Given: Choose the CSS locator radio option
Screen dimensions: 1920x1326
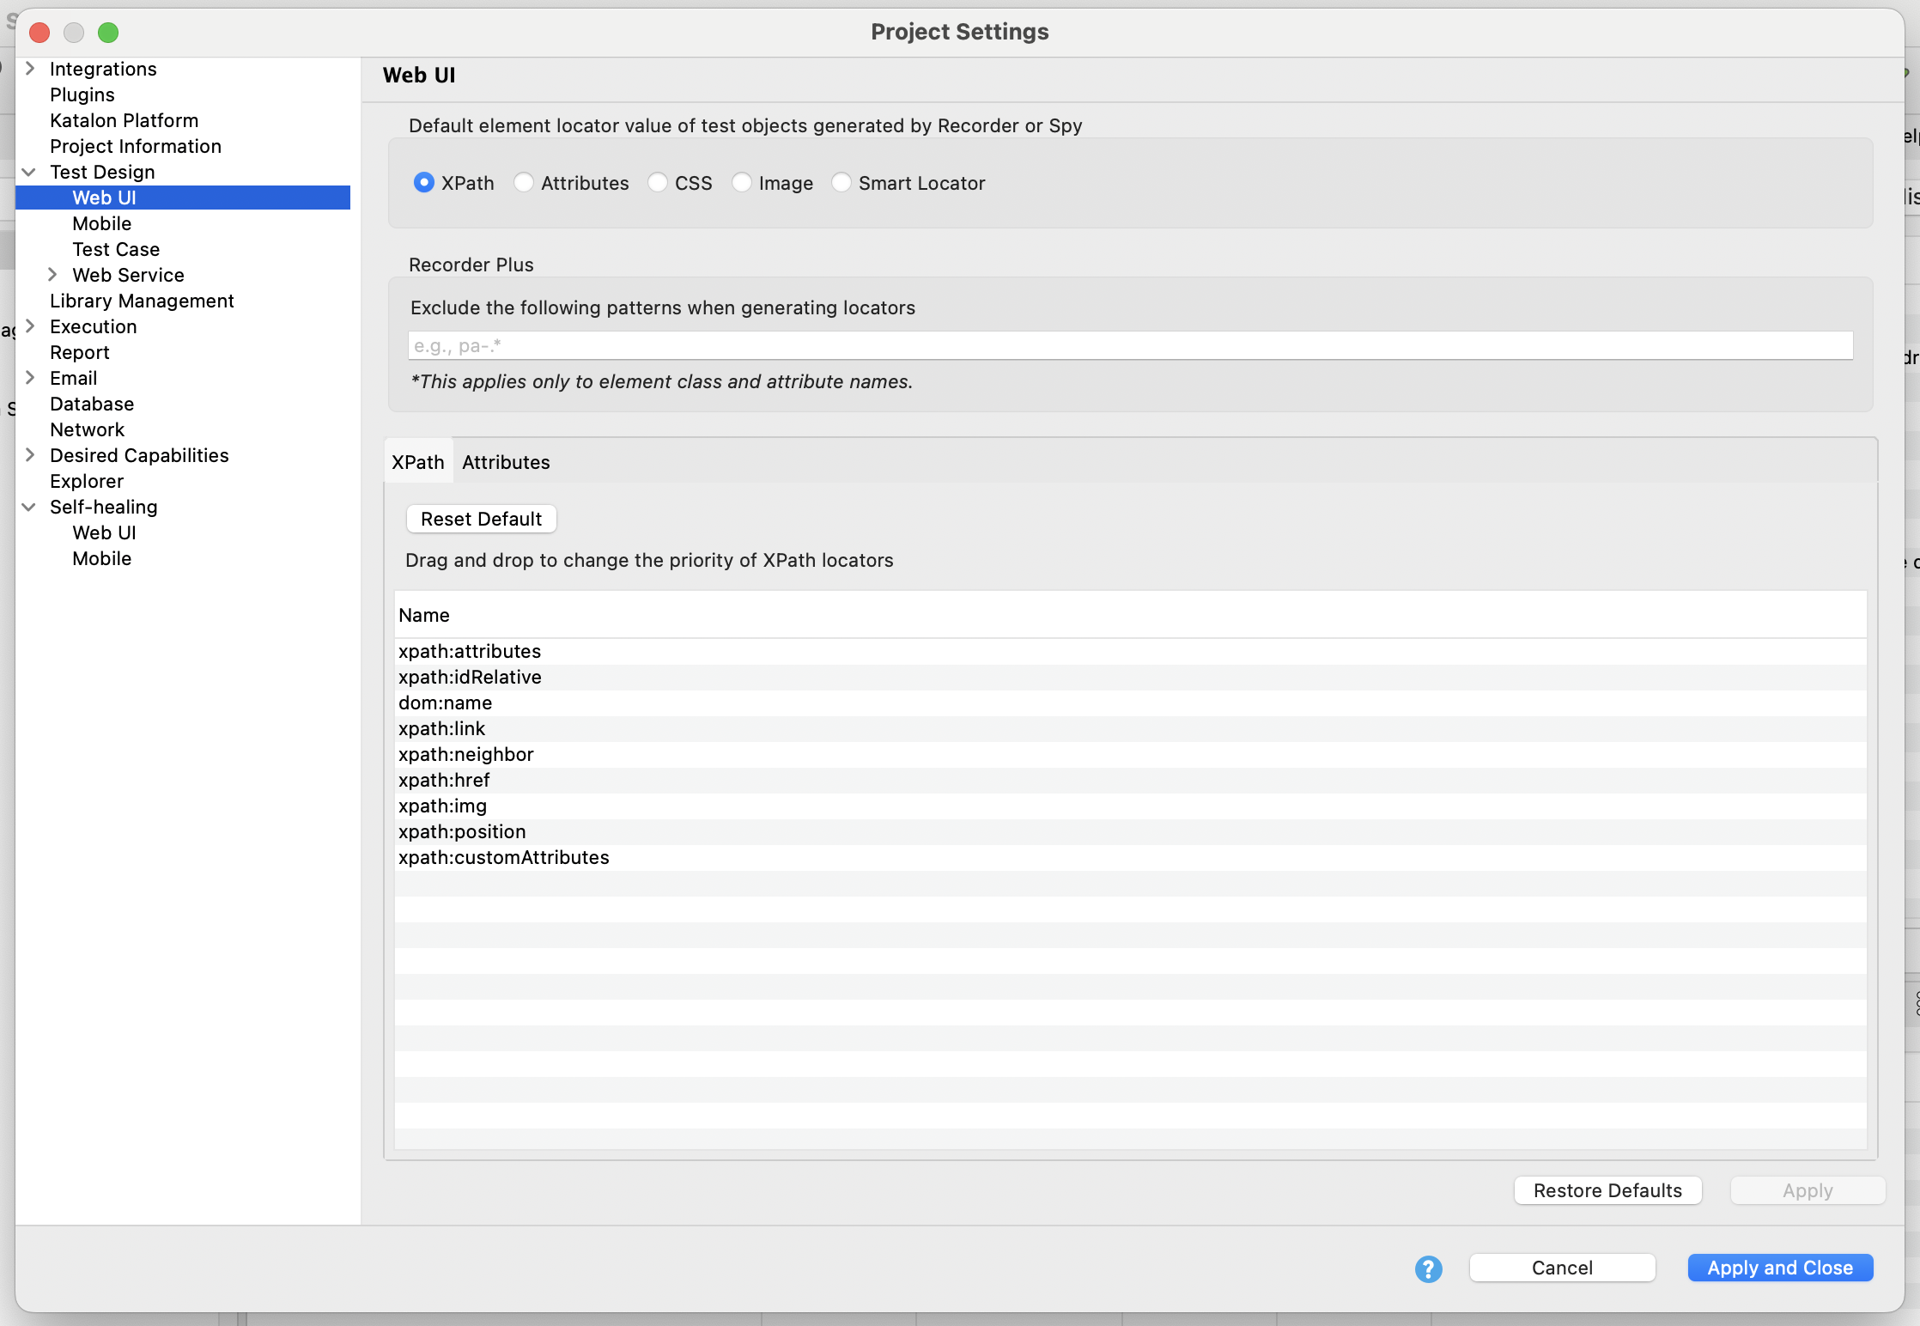Looking at the screenshot, I should [x=658, y=183].
